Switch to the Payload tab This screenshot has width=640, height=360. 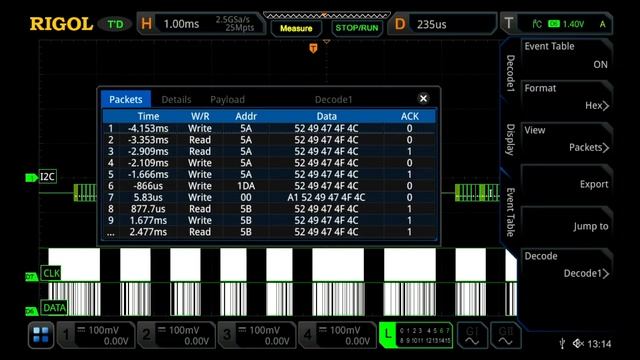[x=227, y=100]
